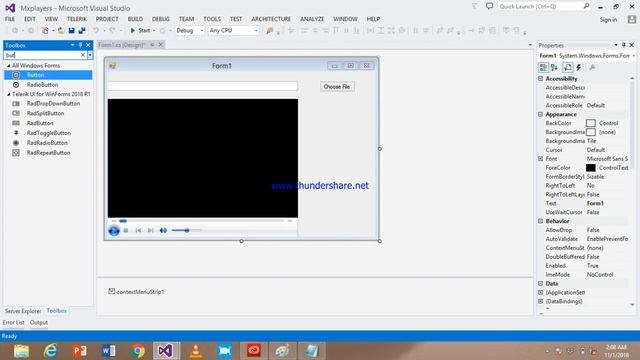Click the Open File folder icon
640x360 pixels.
(x=61, y=30)
